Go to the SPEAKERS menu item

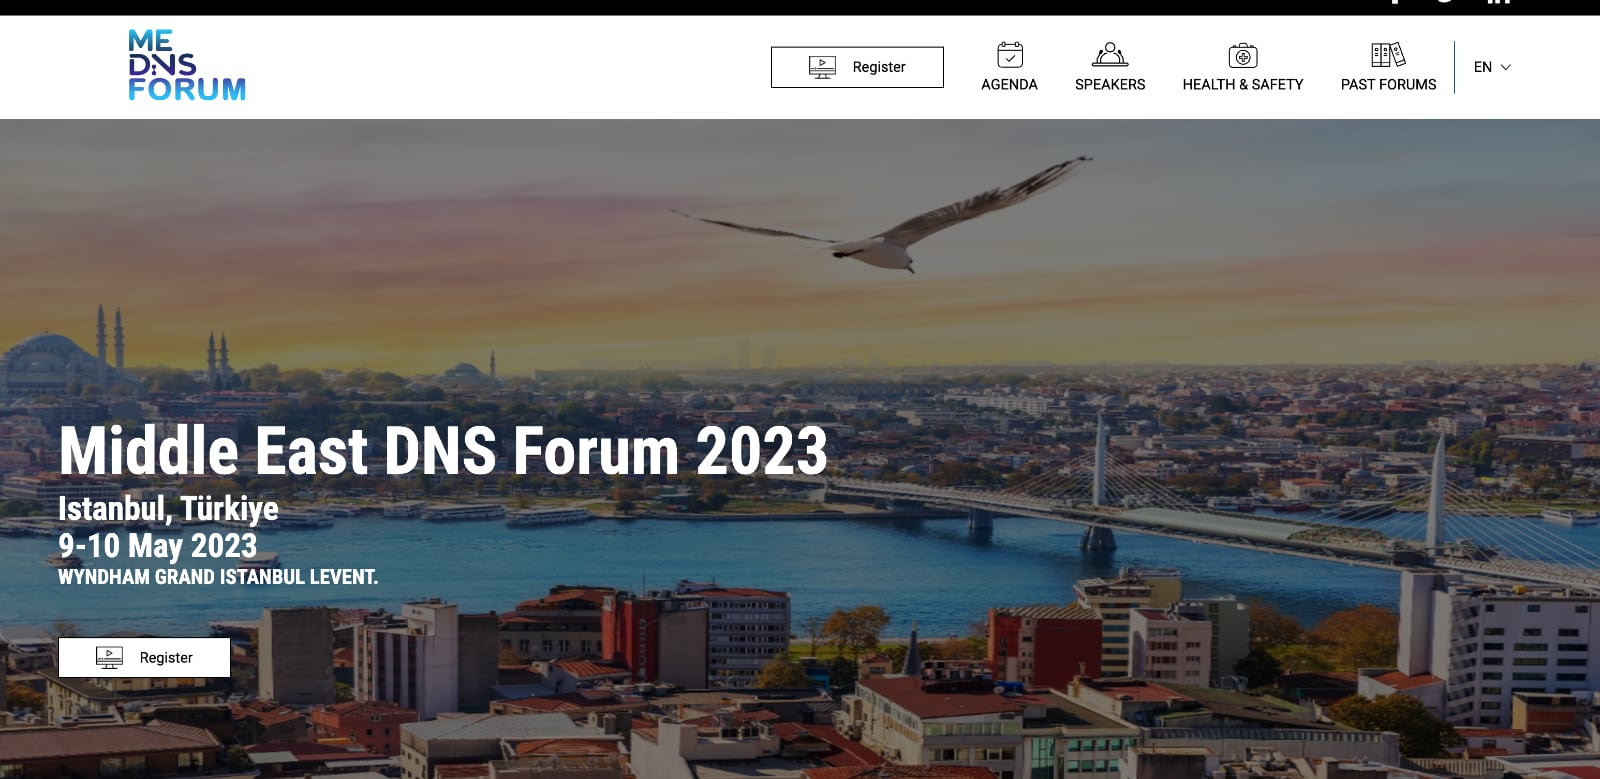(x=1110, y=85)
